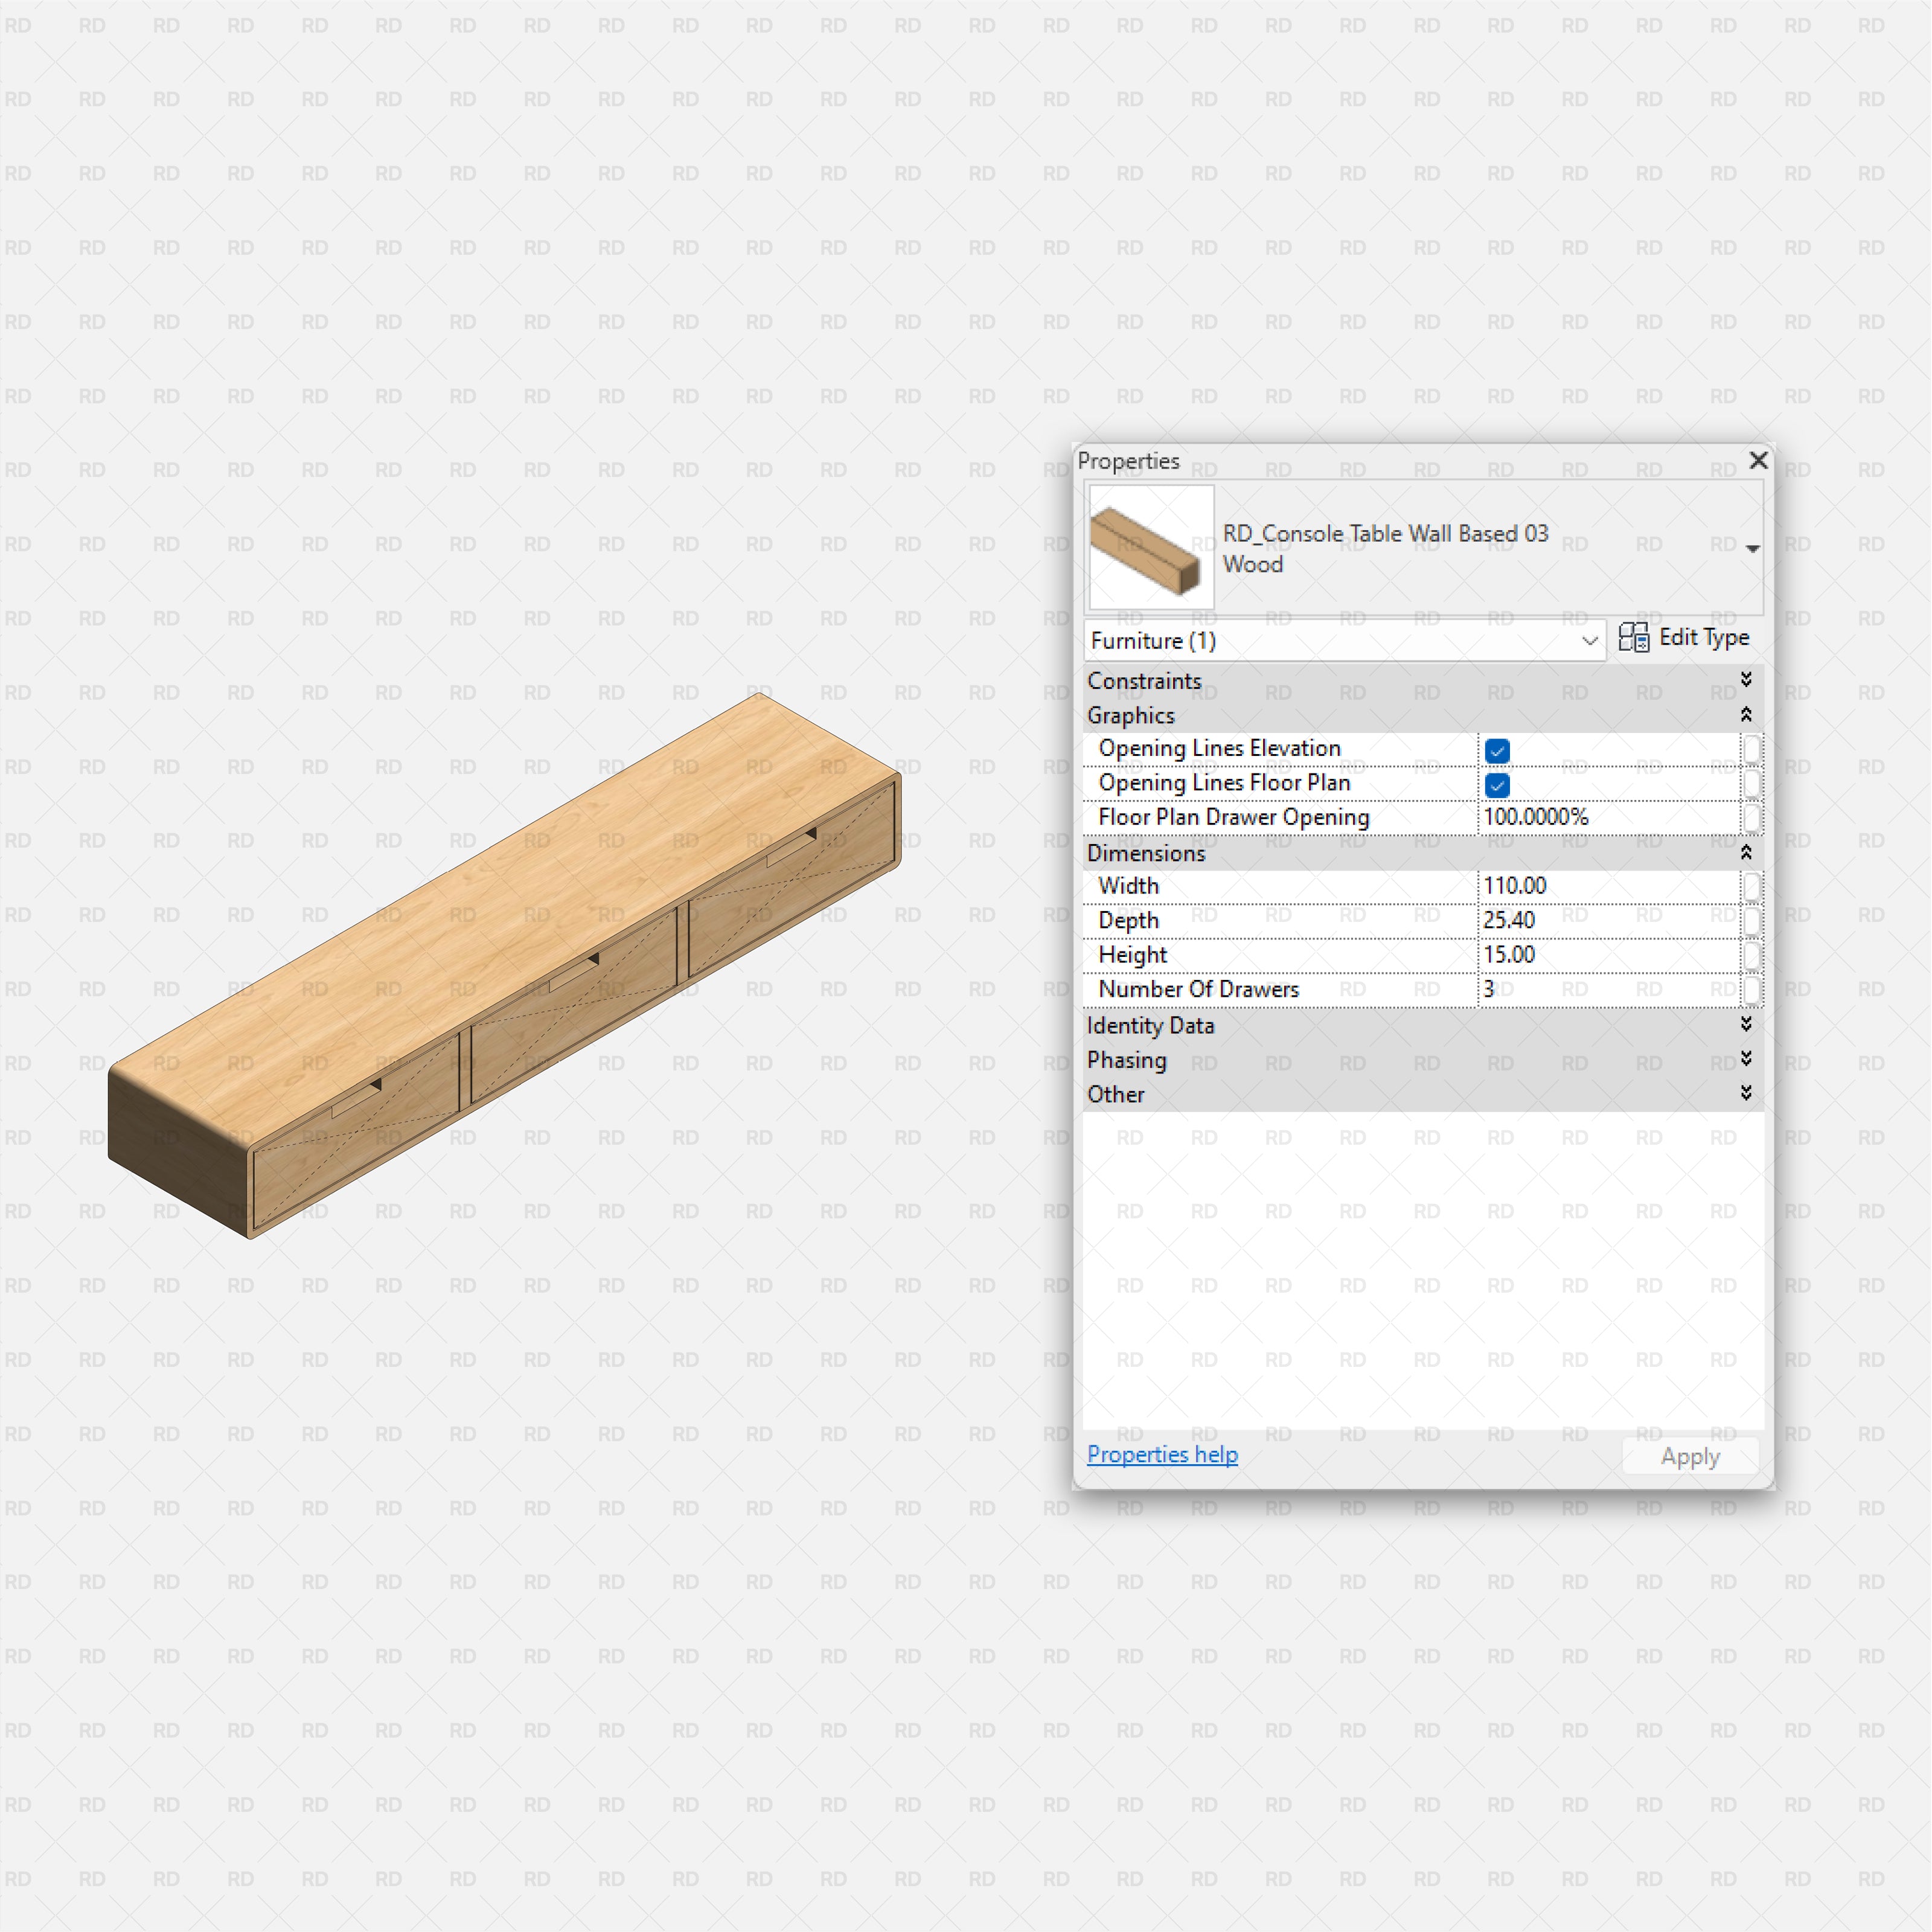Expand the Phasing section

[x=1746, y=1060]
